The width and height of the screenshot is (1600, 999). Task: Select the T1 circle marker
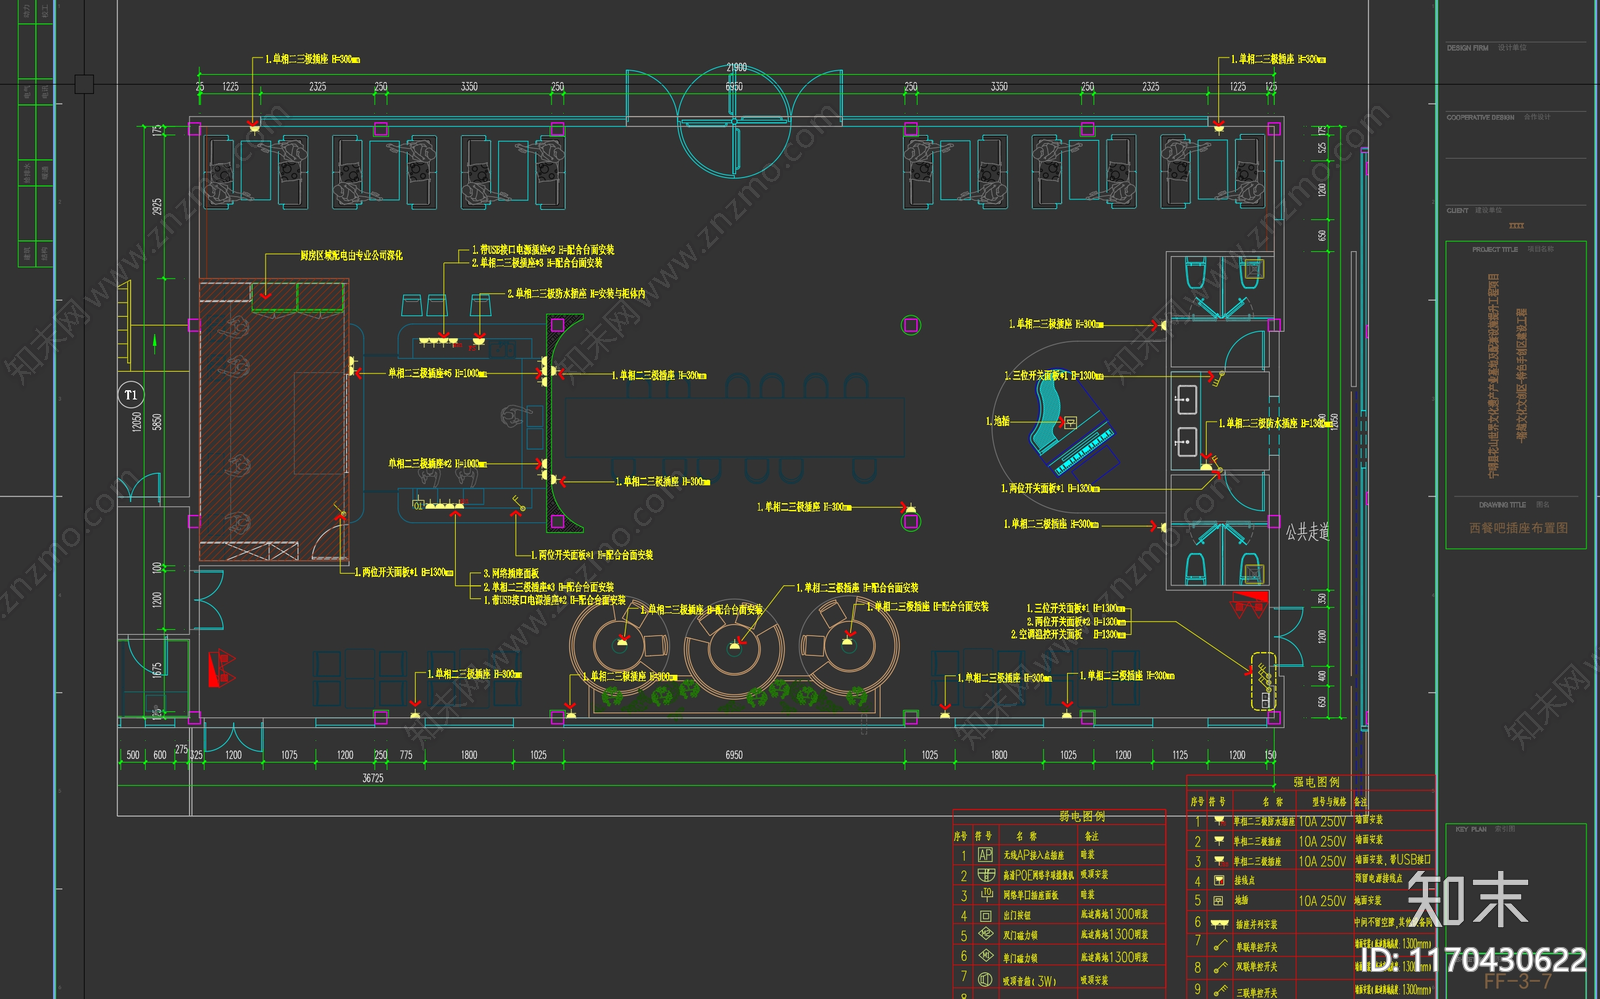click(131, 395)
